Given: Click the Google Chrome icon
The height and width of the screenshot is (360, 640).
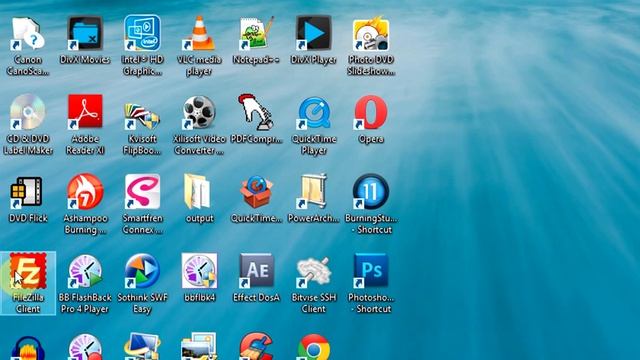Looking at the screenshot, I should pyautogui.click(x=313, y=347).
